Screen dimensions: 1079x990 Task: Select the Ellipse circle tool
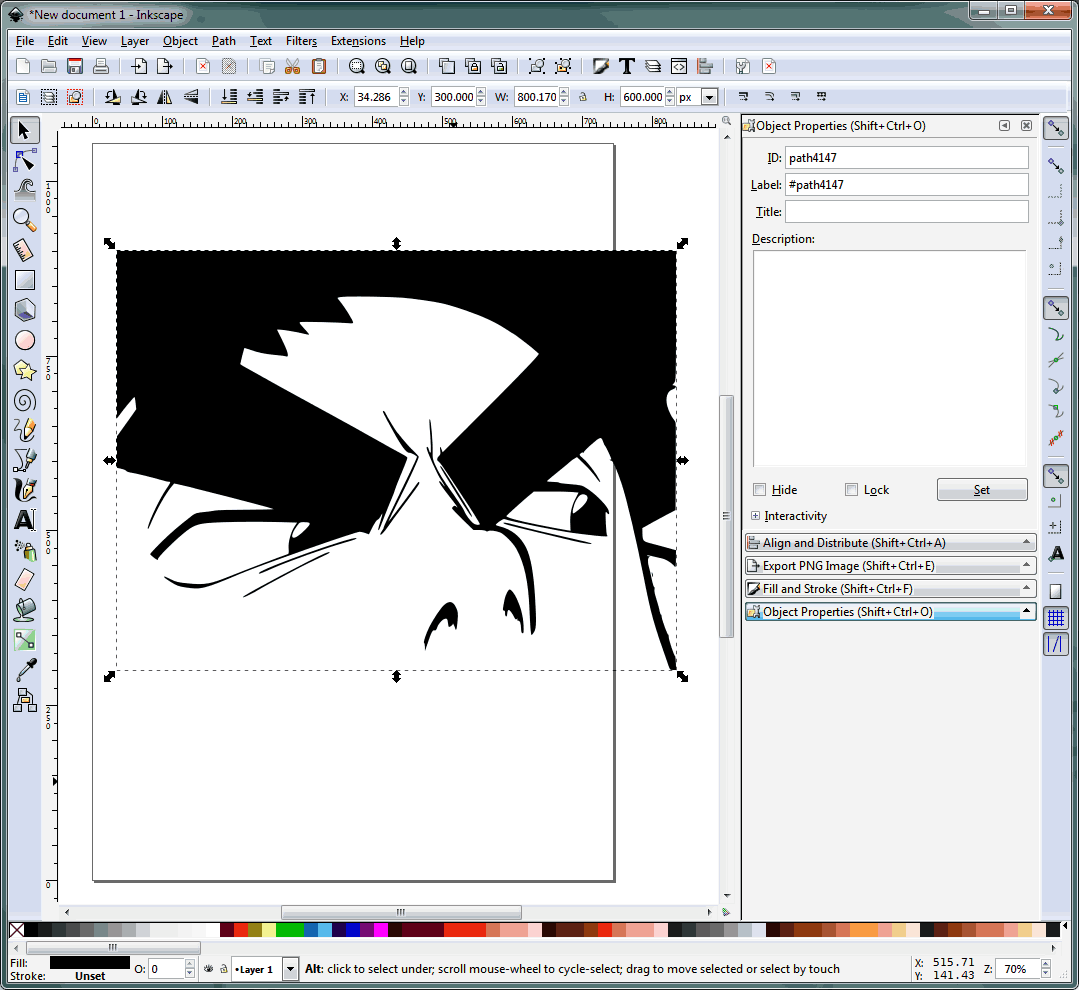(25, 341)
